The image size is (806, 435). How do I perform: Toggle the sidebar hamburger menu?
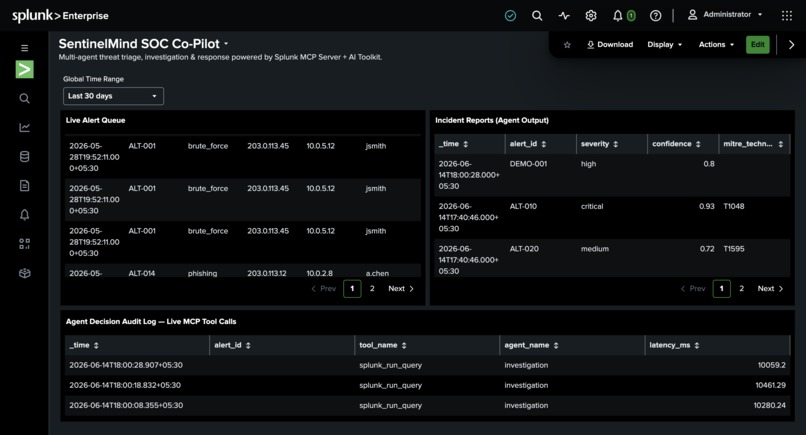[x=24, y=48]
